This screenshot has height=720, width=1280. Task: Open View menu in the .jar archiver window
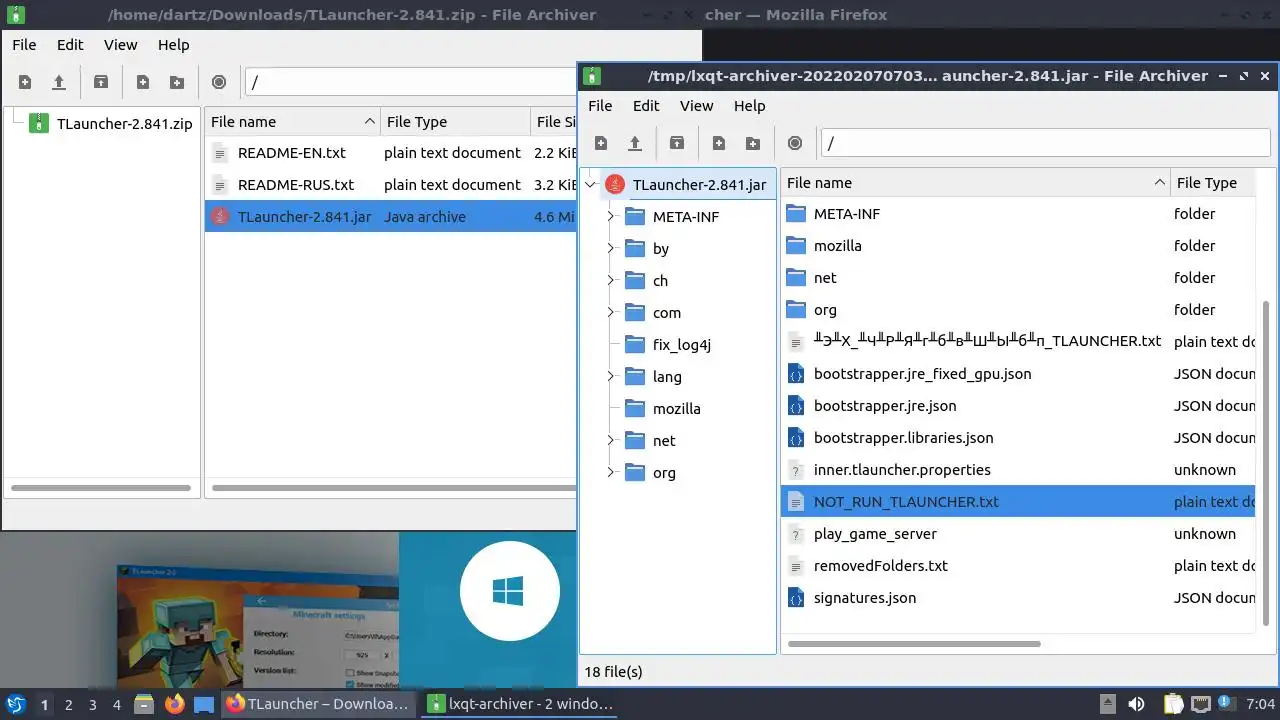696,106
